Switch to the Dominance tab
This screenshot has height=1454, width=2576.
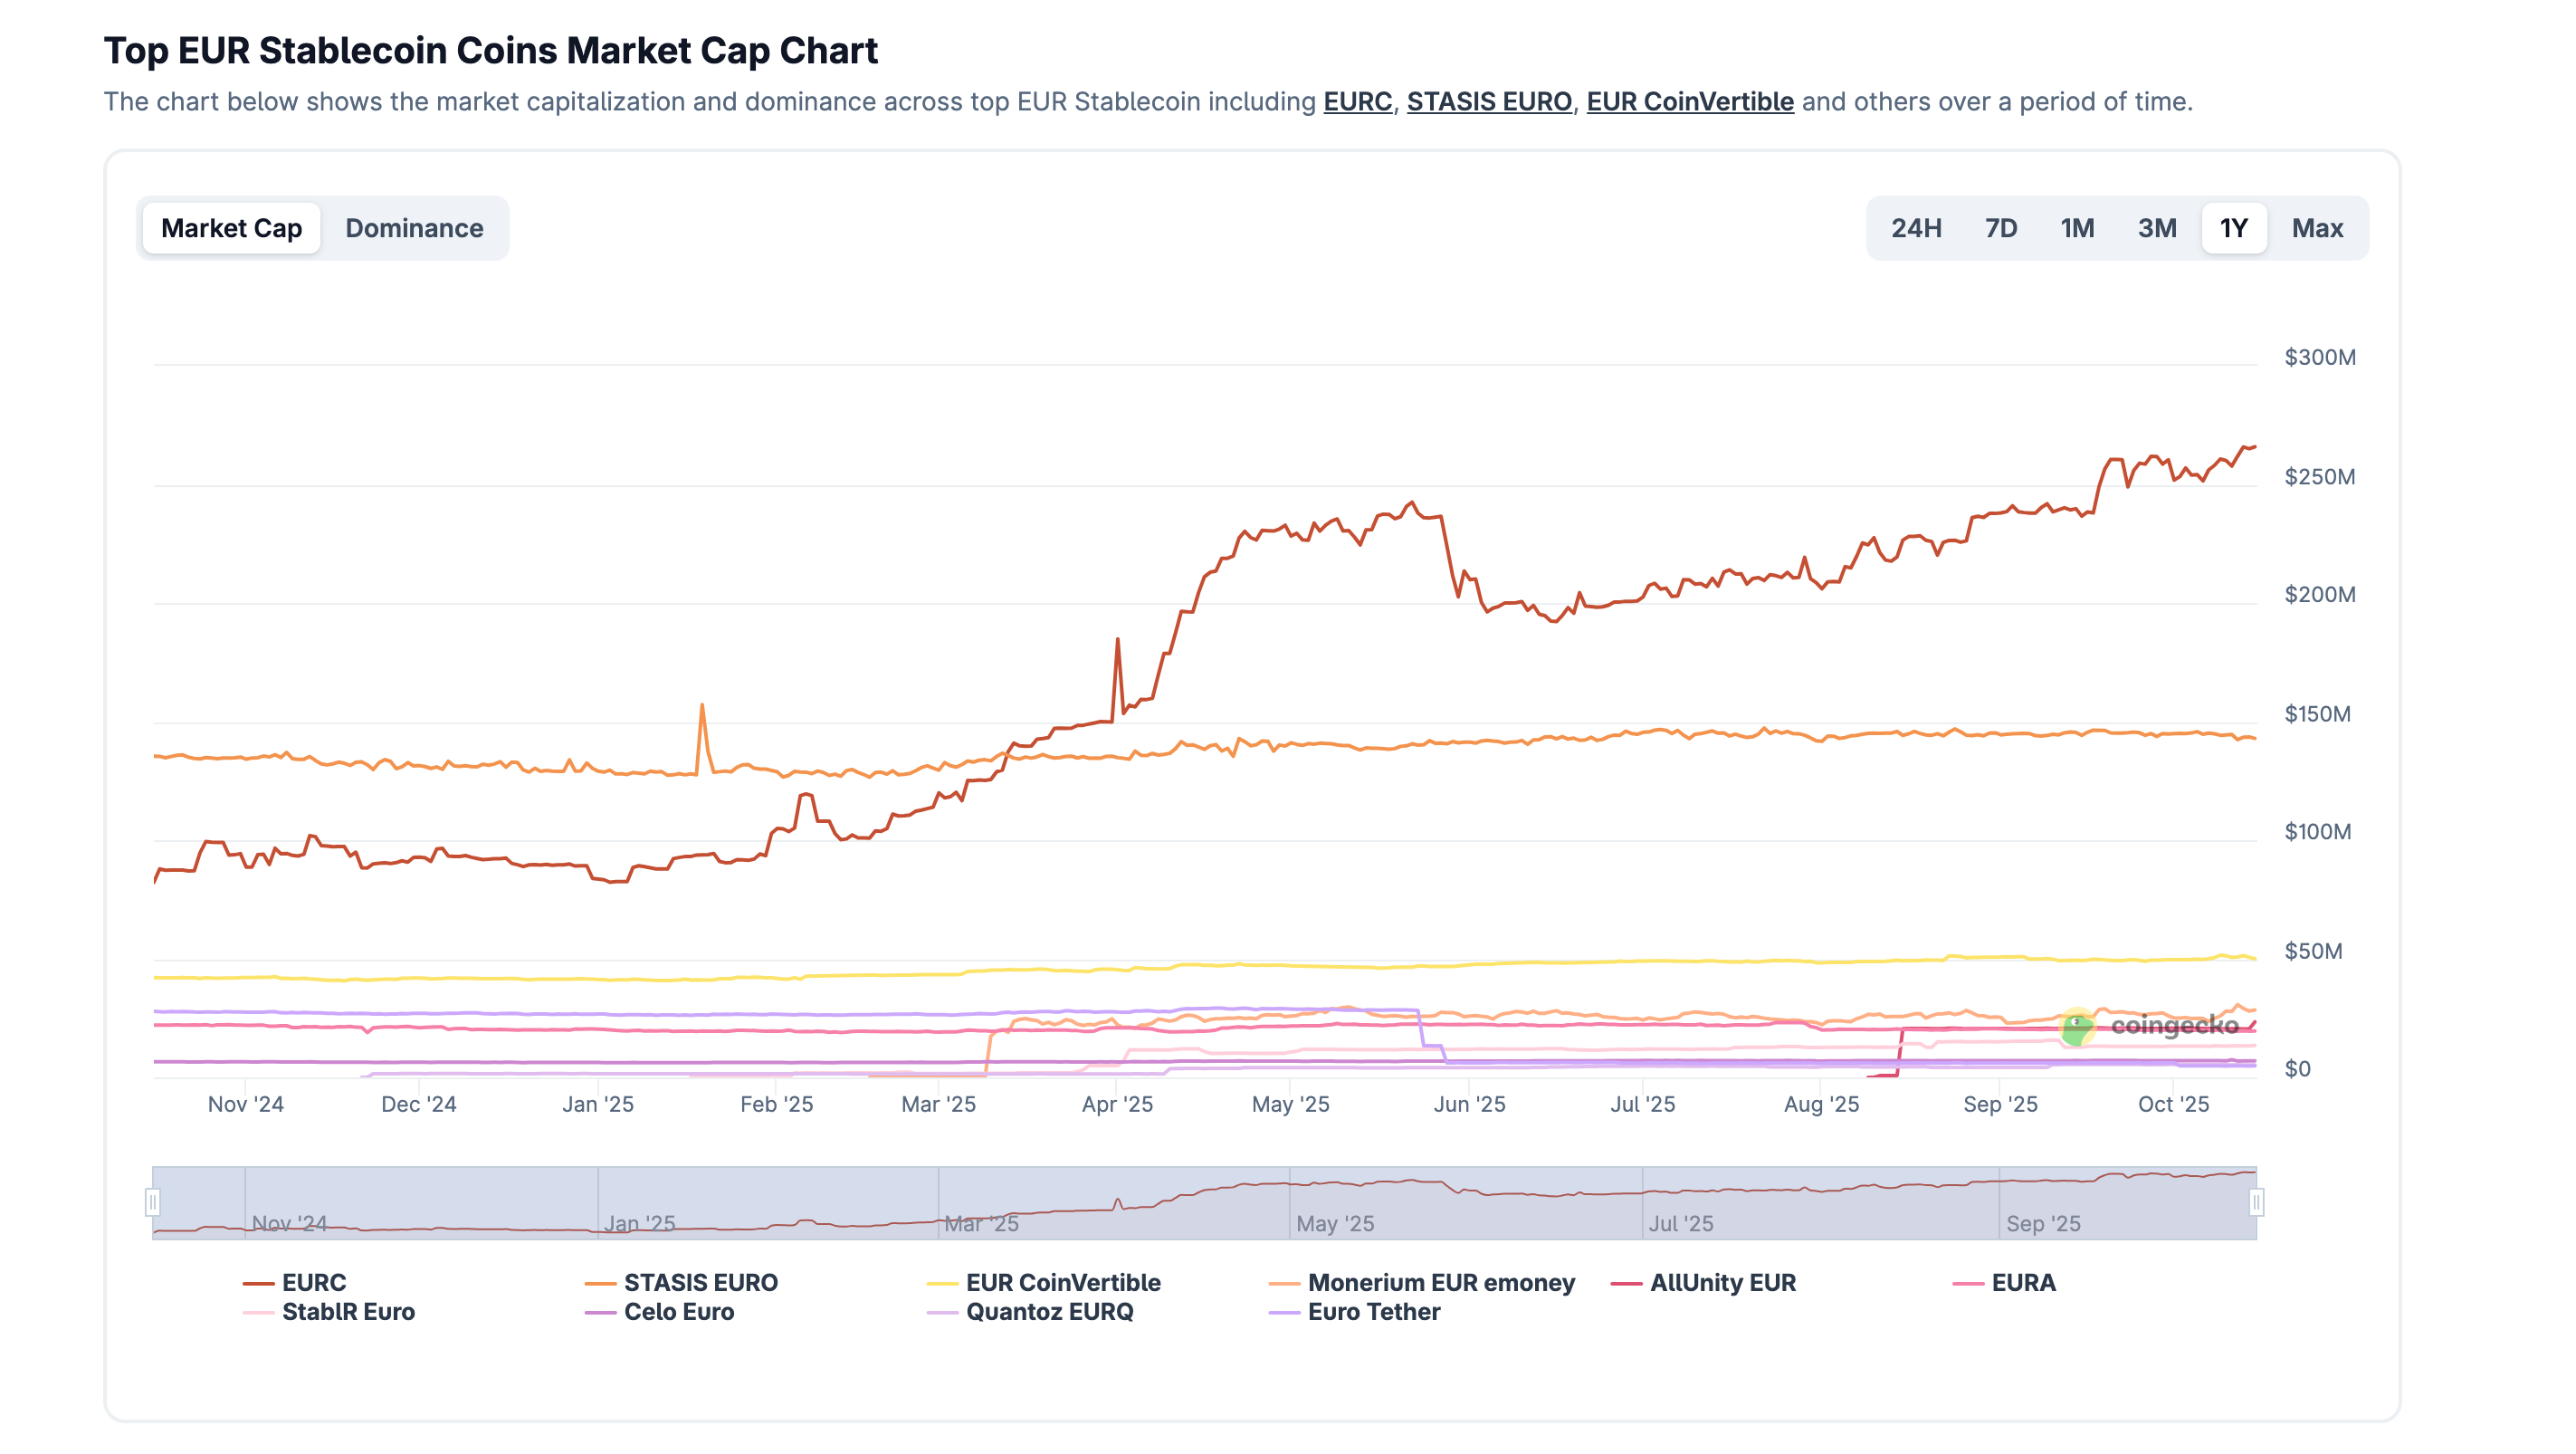414,228
